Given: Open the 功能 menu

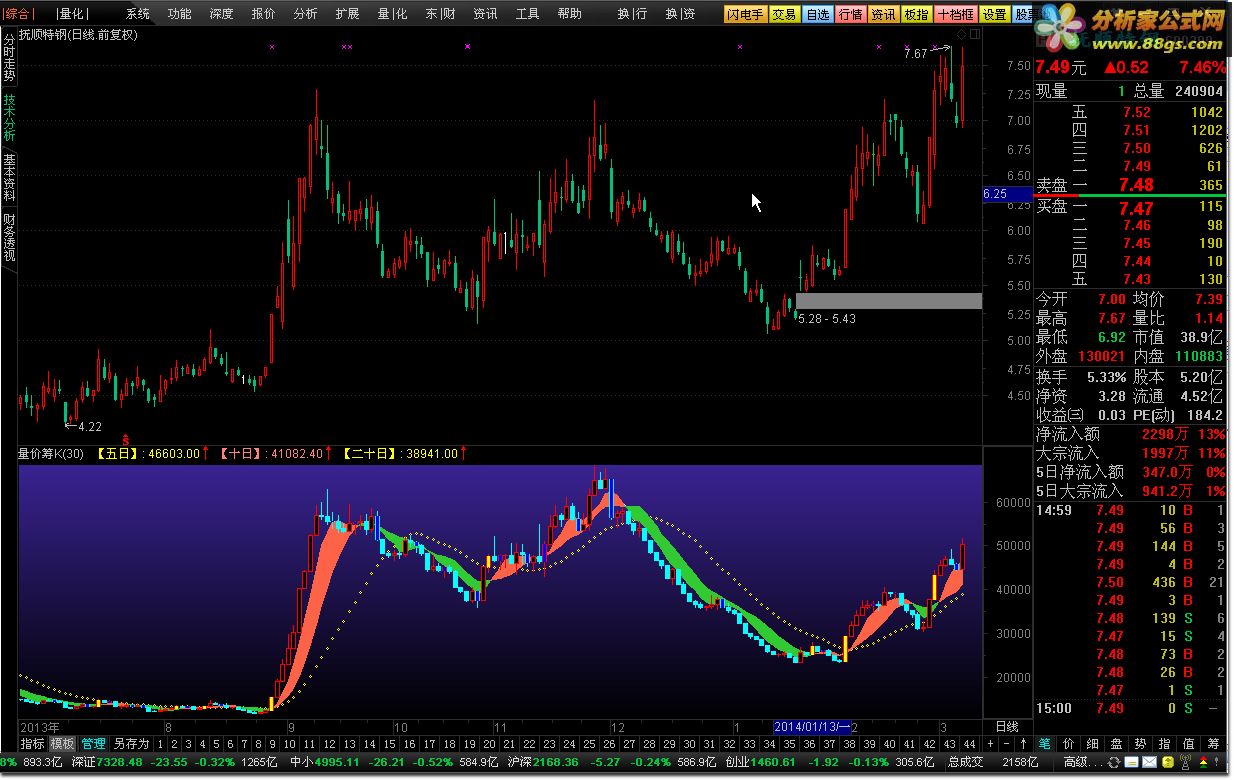Looking at the screenshot, I should (180, 14).
